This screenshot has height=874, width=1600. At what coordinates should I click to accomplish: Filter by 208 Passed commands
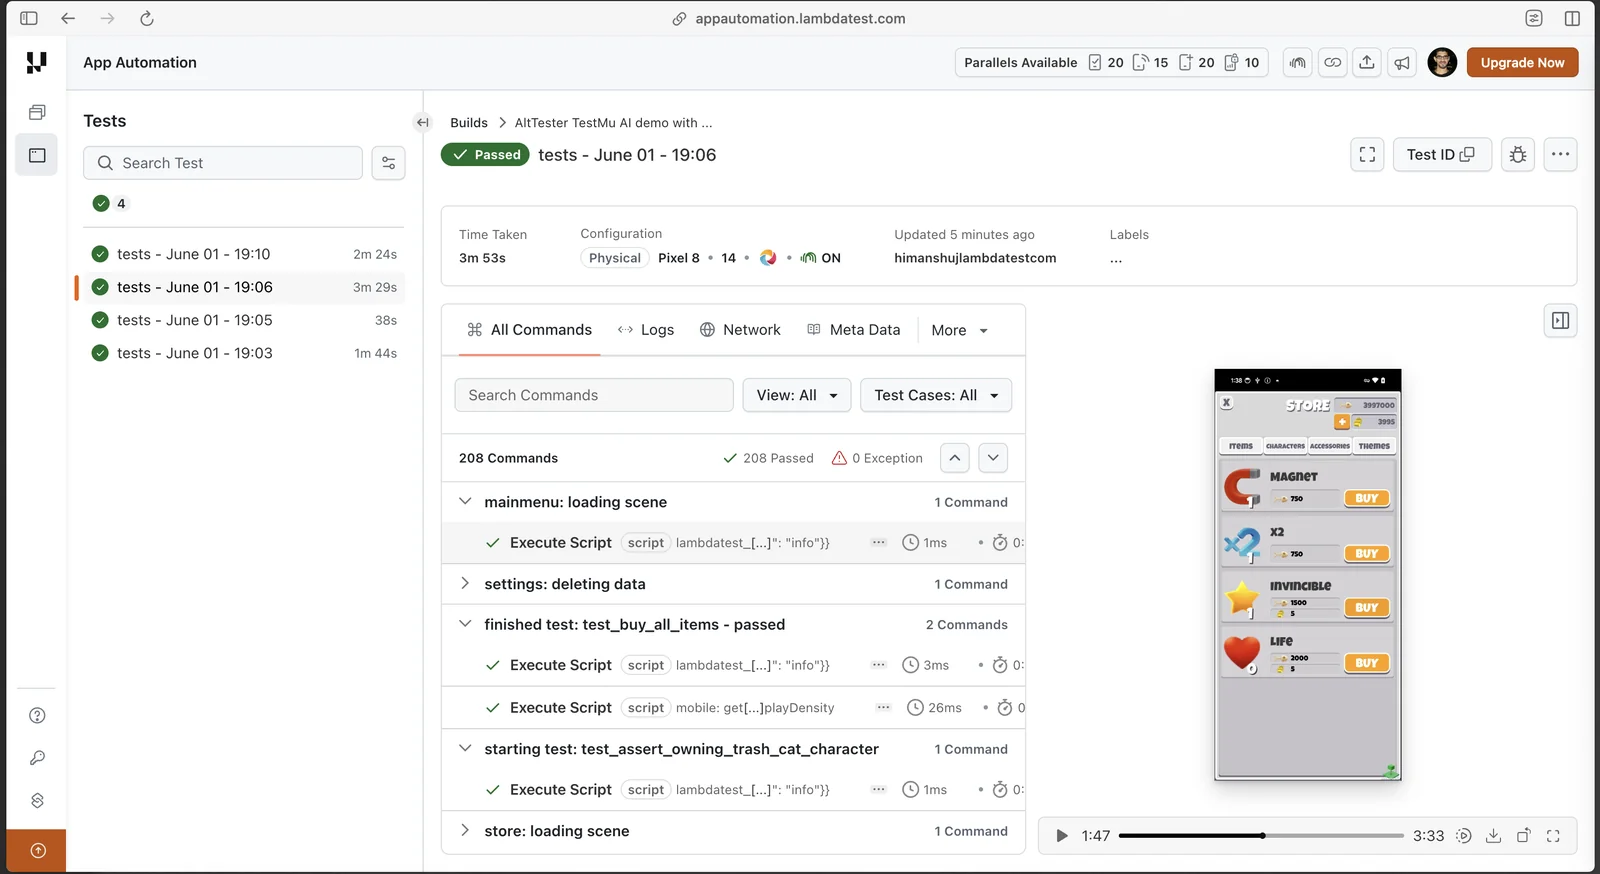[x=768, y=458]
